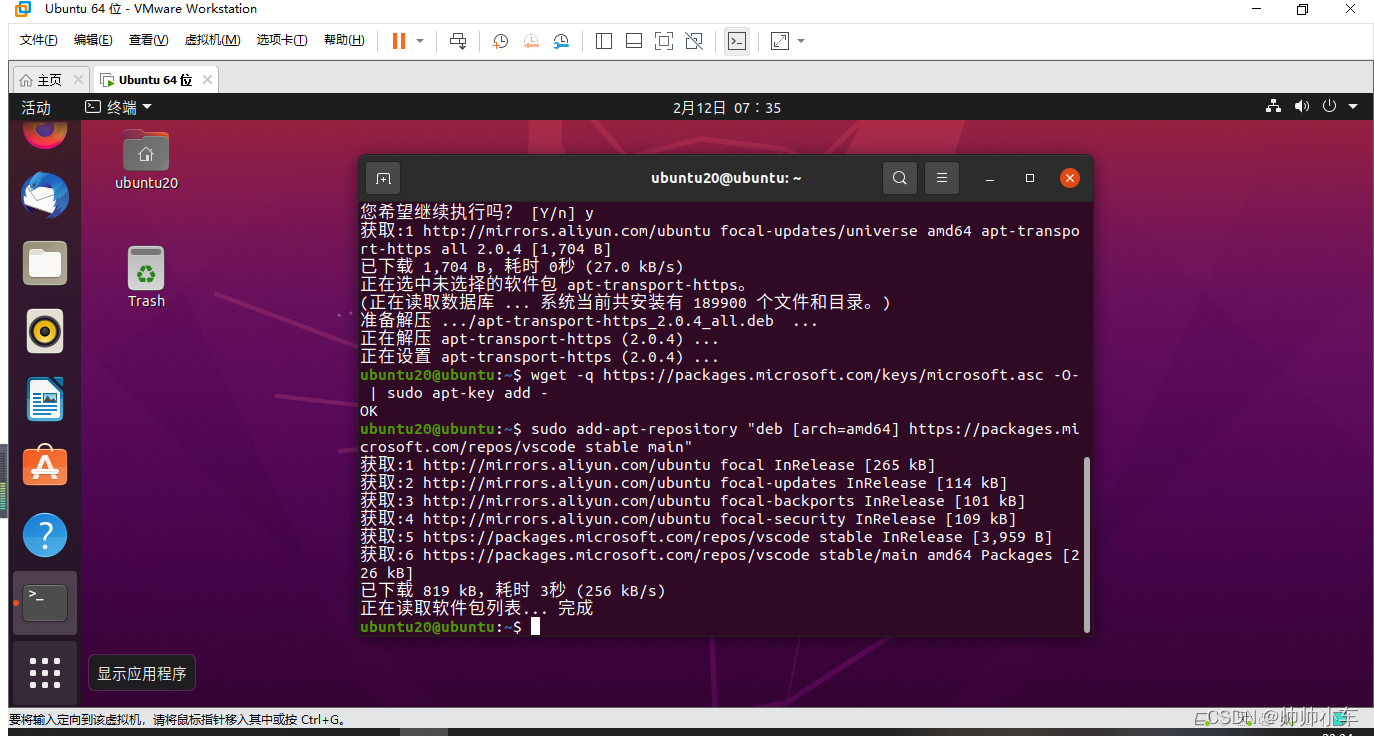Click the power icon in the top bar
The width and height of the screenshot is (1374, 736).
click(x=1329, y=106)
